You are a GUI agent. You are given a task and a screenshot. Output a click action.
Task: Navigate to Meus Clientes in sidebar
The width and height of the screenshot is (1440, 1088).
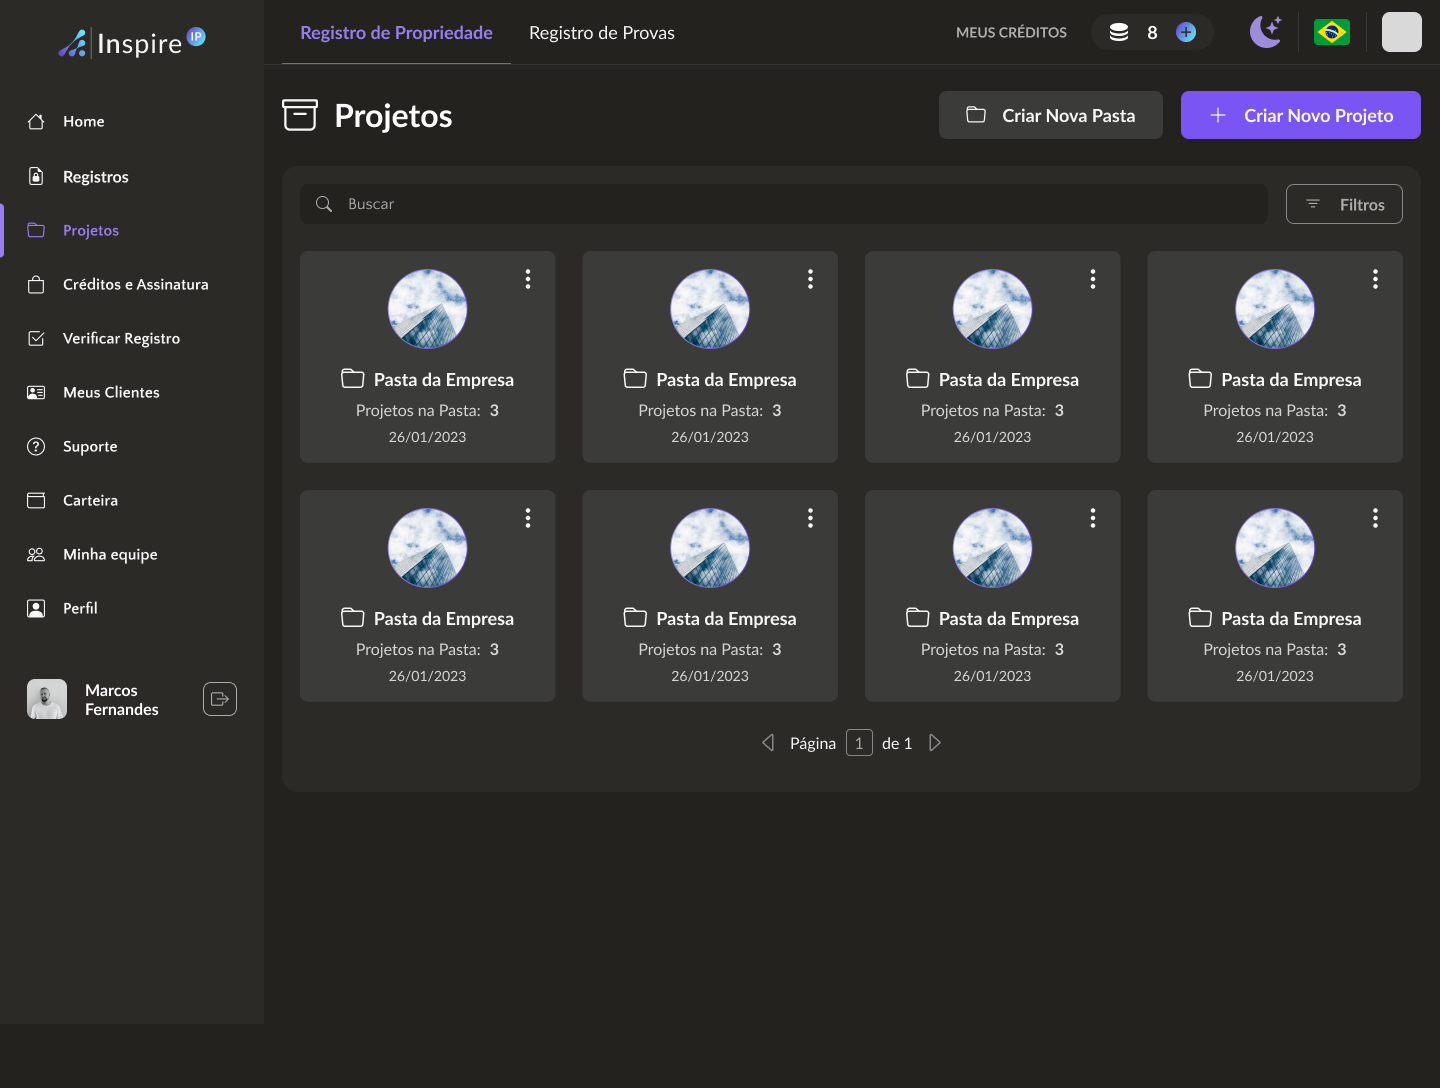[x=111, y=392]
